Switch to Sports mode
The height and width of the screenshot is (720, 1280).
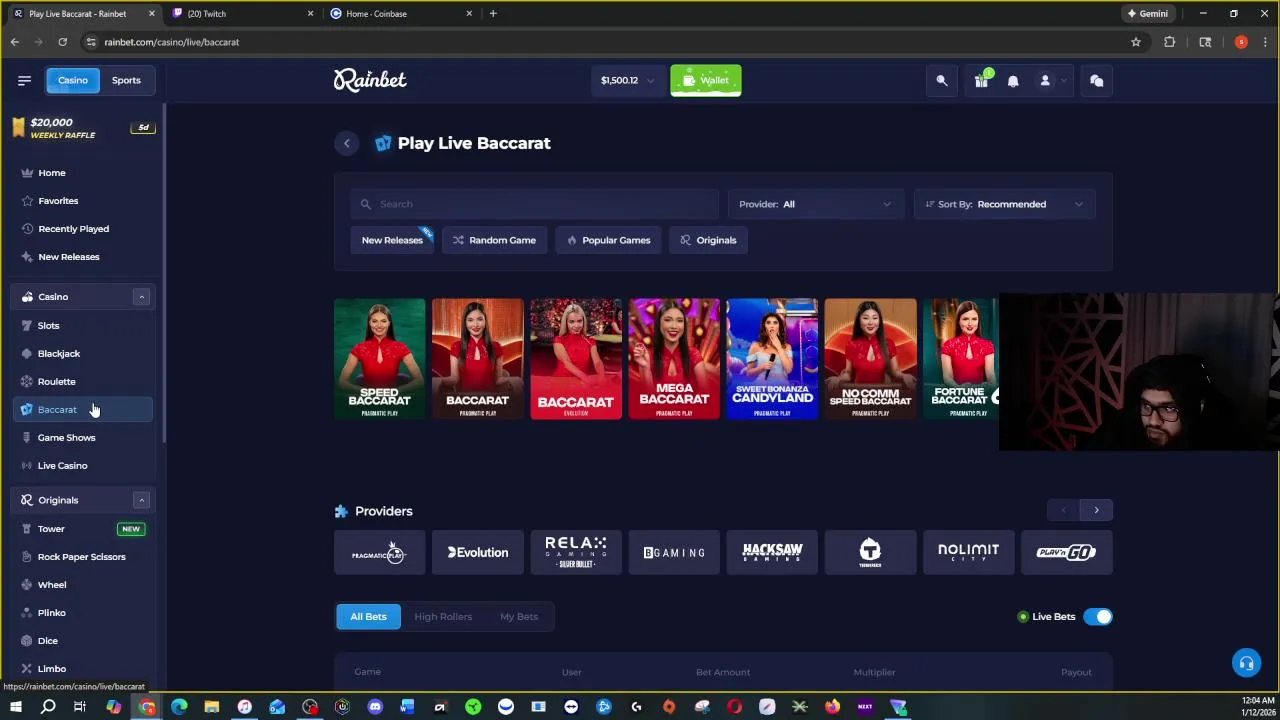pyautogui.click(x=126, y=80)
